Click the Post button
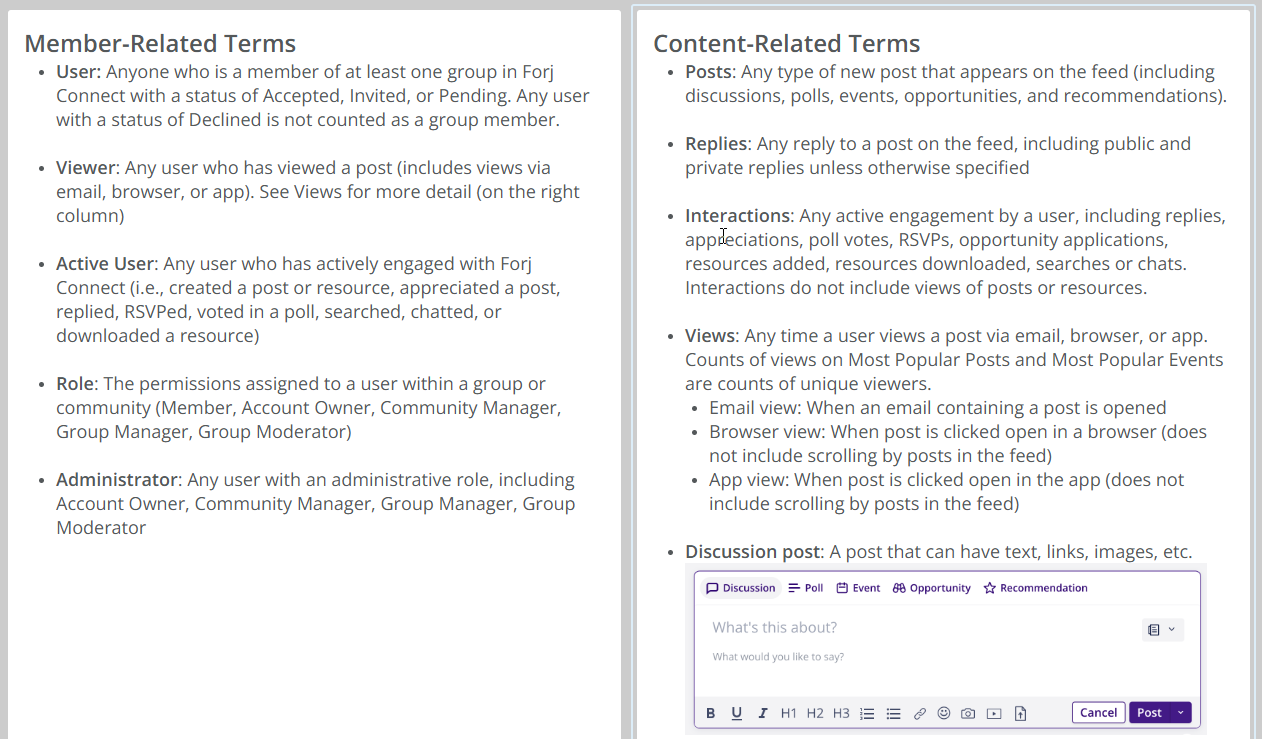Screen dimensions: 1262x739 pyautogui.click(x=1150, y=713)
